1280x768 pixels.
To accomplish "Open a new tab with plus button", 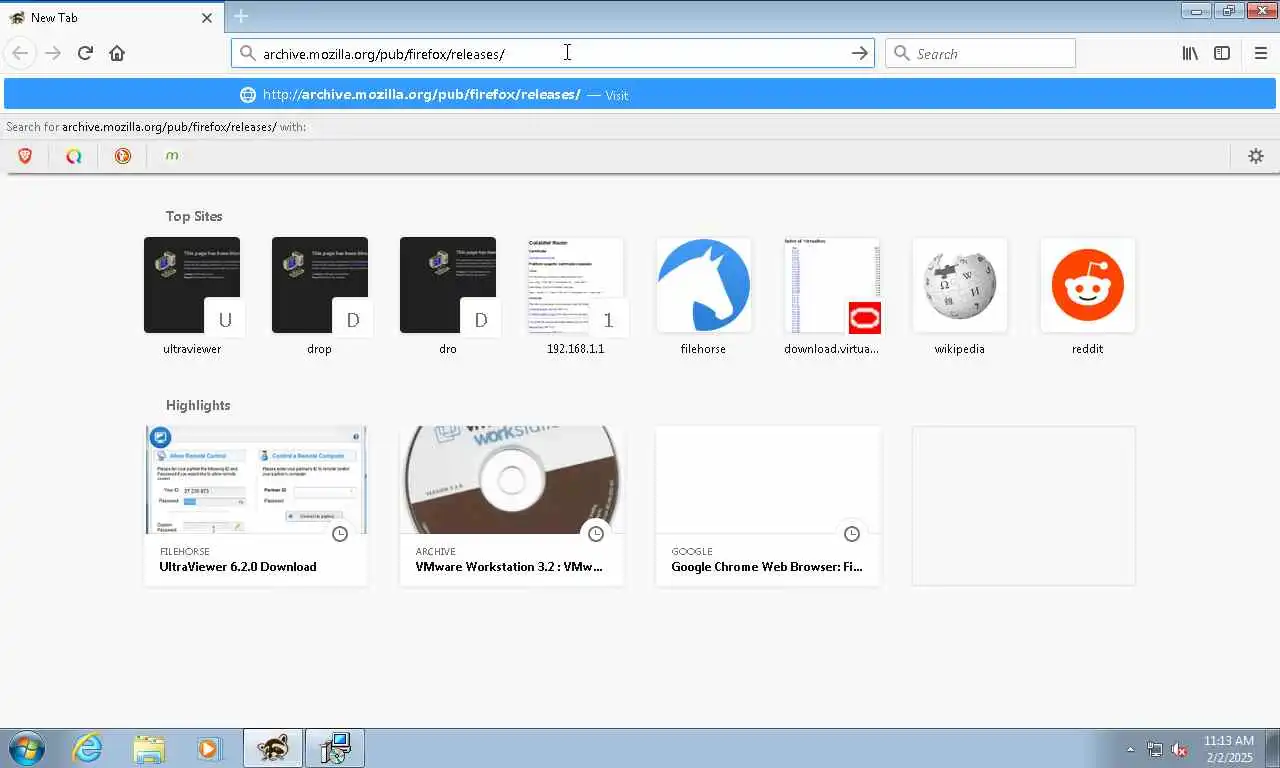I will coord(241,16).
